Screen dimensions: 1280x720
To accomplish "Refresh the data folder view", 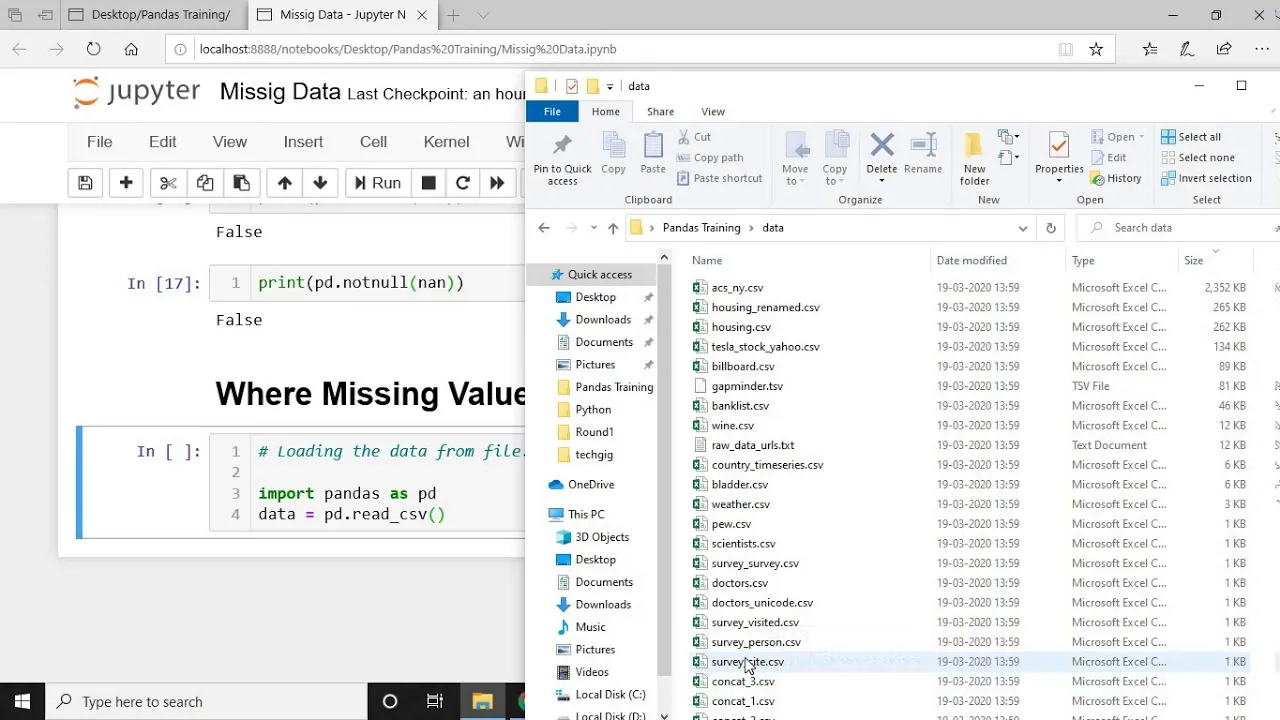I will coord(1050,228).
